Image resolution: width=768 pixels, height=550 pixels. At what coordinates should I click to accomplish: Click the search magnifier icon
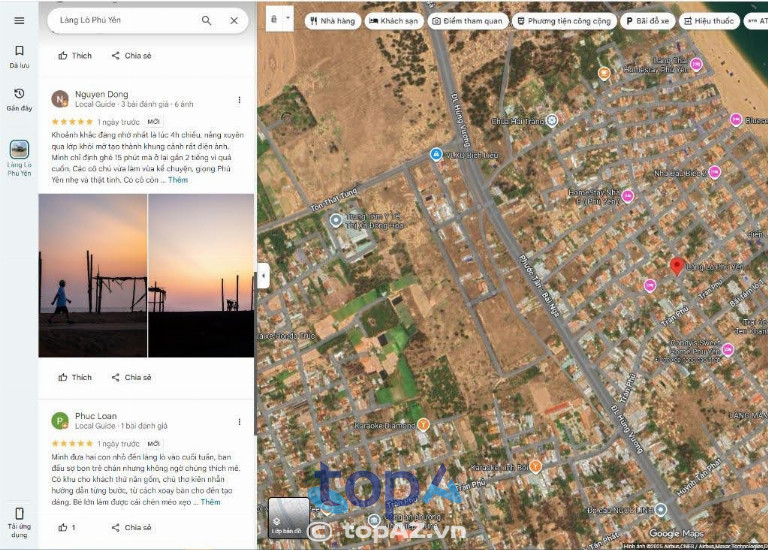(206, 20)
